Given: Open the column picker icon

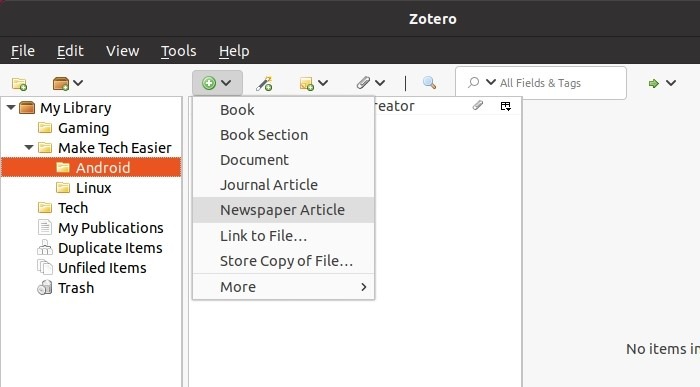Looking at the screenshot, I should pos(505,106).
